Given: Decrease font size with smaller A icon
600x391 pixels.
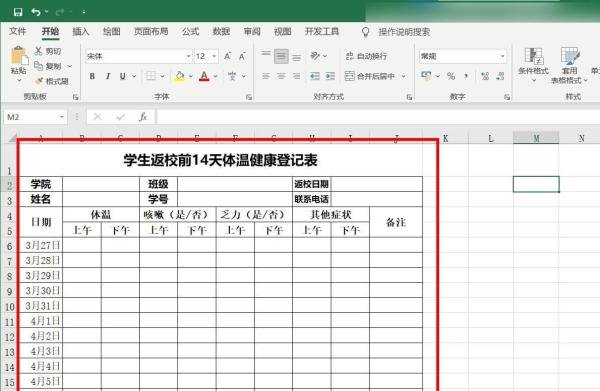Looking at the screenshot, I should [x=242, y=56].
